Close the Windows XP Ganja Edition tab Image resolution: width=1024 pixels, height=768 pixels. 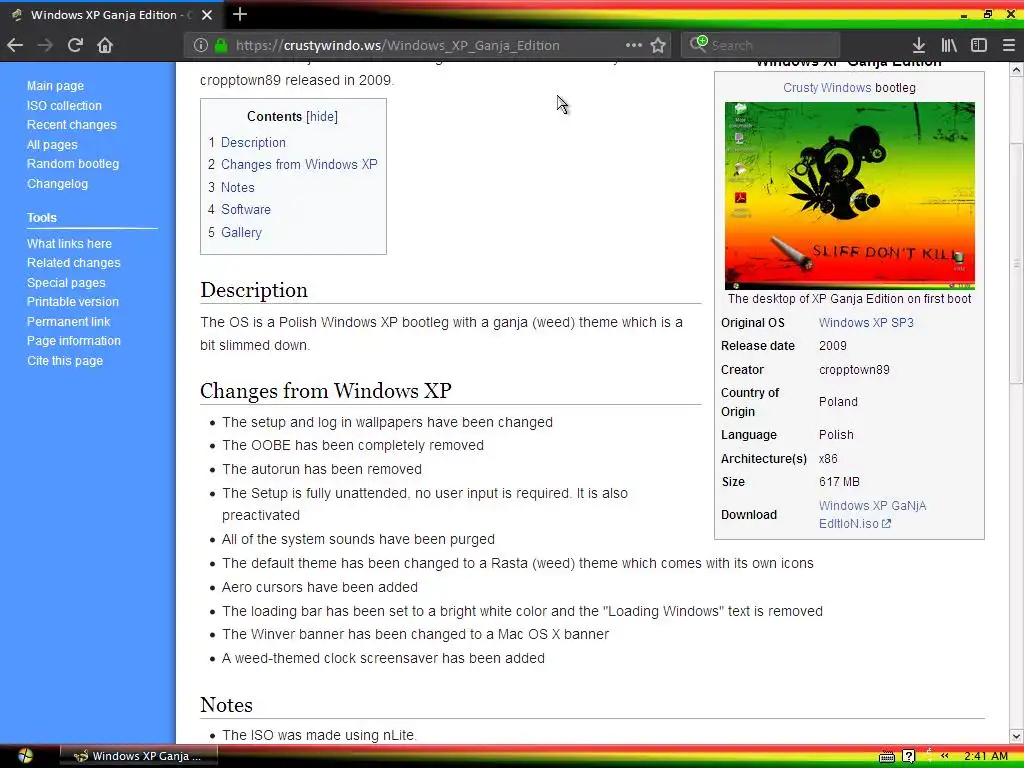click(206, 14)
